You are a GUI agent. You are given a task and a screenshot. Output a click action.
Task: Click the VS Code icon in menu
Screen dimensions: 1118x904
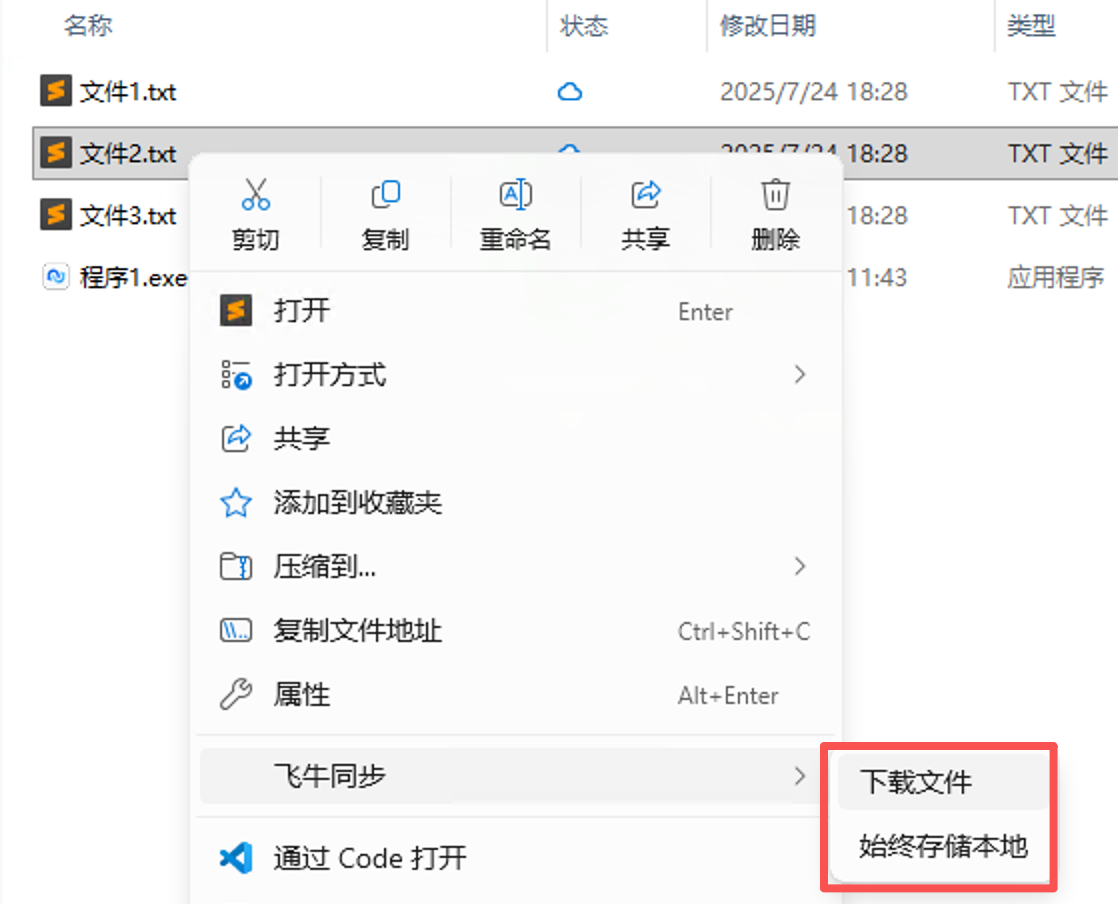point(236,858)
